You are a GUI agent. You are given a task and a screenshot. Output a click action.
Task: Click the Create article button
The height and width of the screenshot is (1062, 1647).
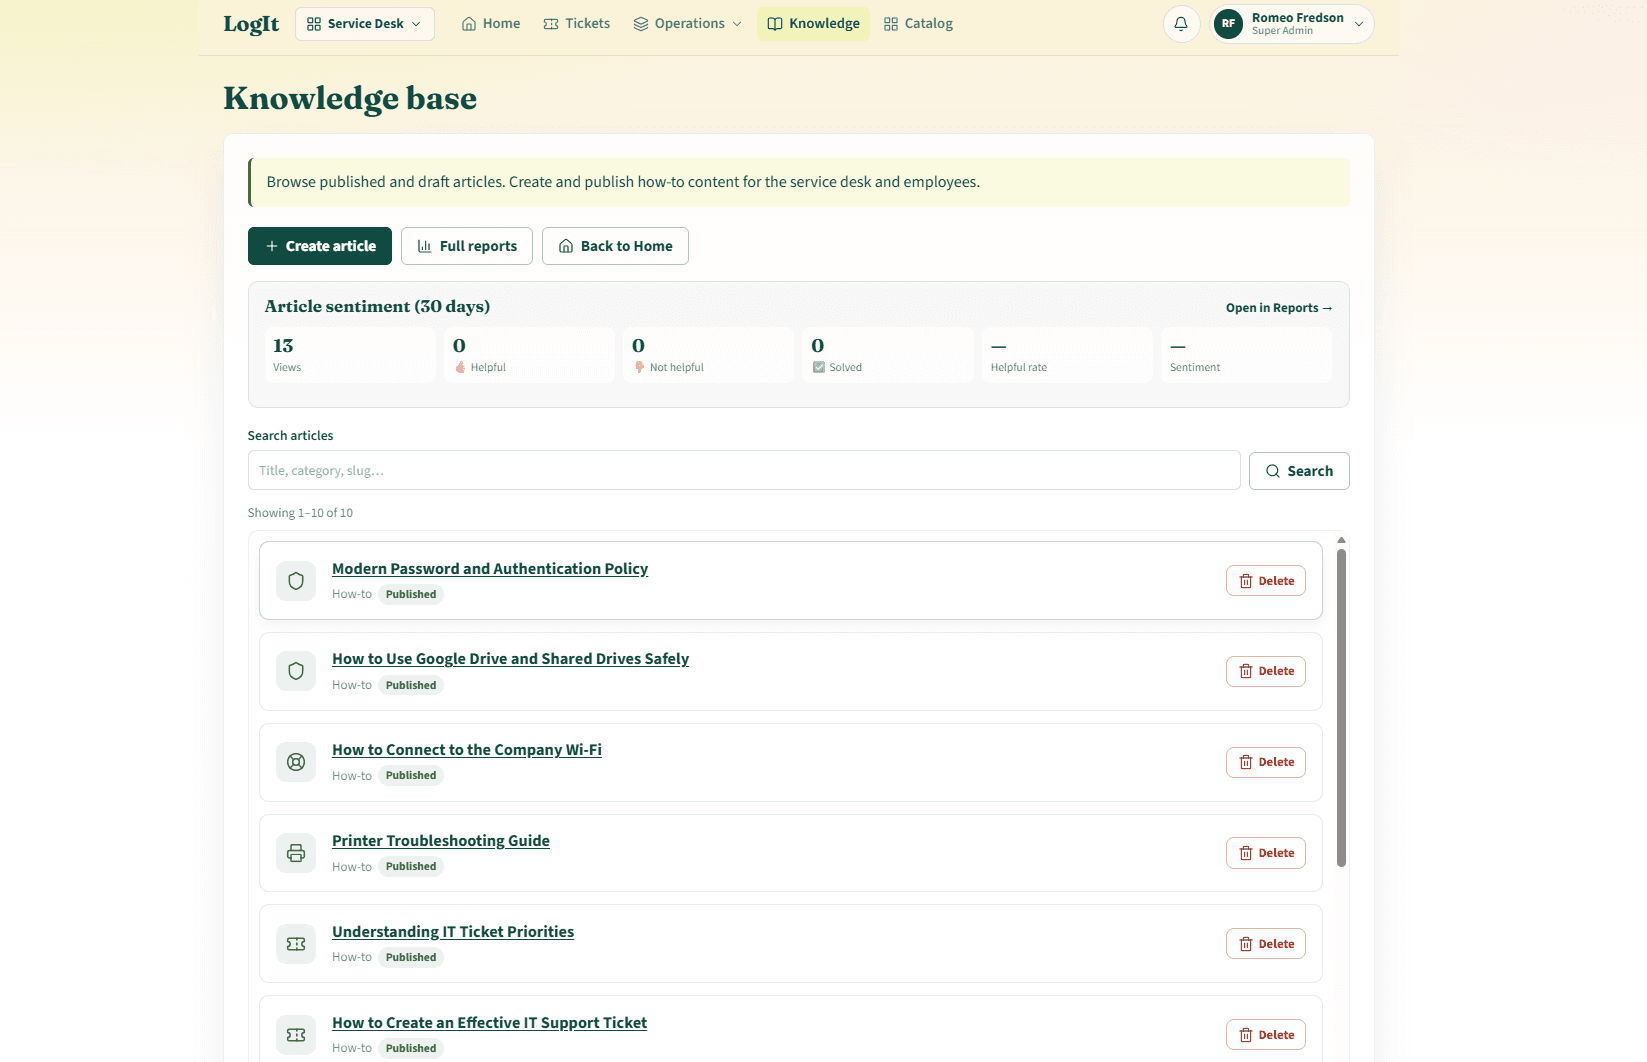(320, 246)
